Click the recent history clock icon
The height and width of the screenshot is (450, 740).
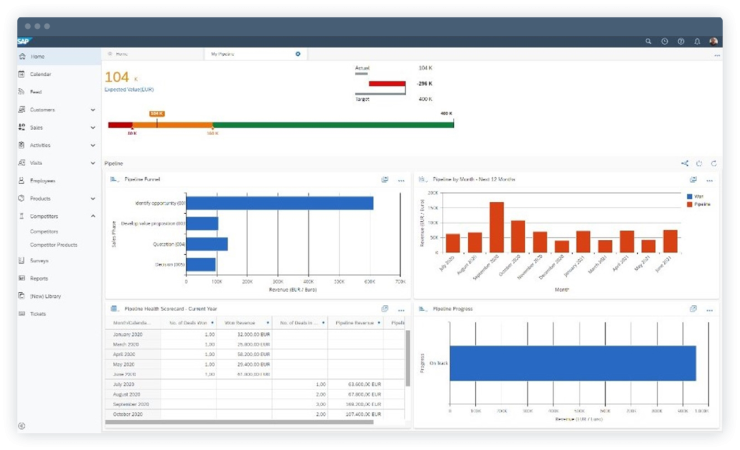click(x=665, y=41)
